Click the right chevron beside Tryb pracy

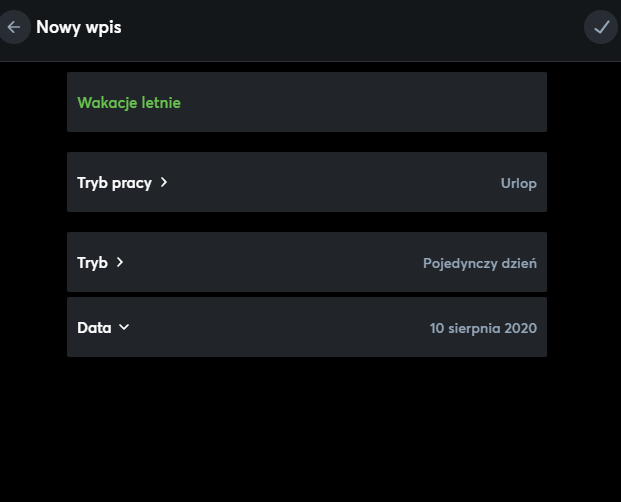tap(164, 182)
